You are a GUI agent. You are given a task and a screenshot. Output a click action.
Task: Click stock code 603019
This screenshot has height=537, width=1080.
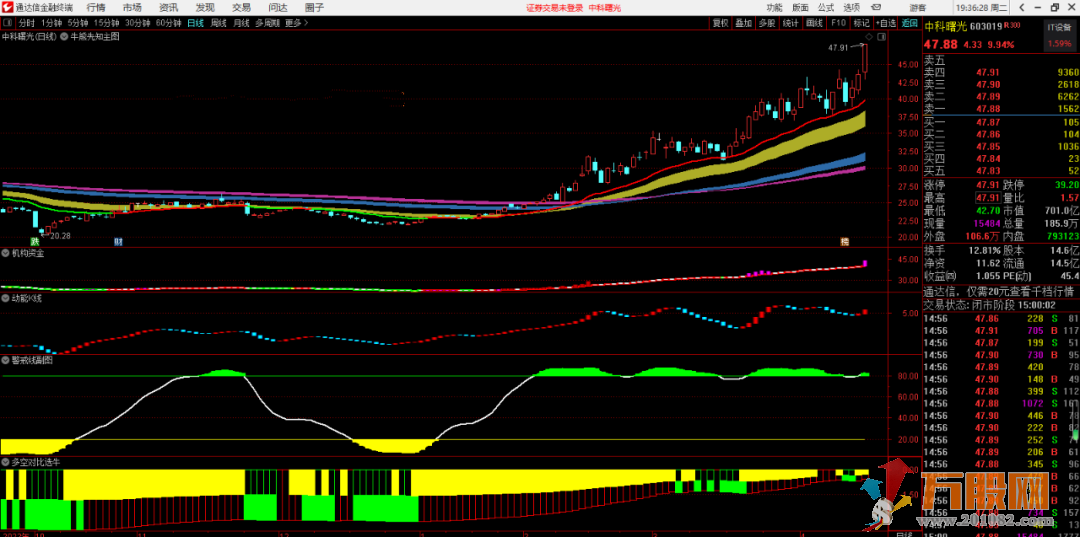click(986, 26)
